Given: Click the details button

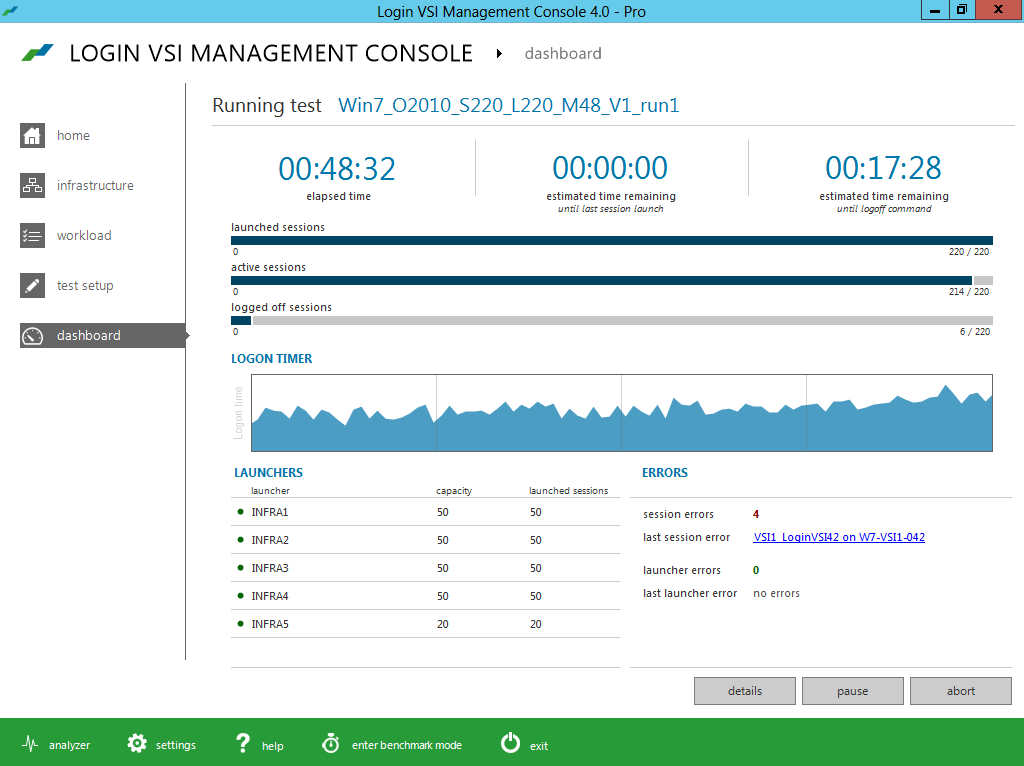Looking at the screenshot, I should (x=745, y=691).
